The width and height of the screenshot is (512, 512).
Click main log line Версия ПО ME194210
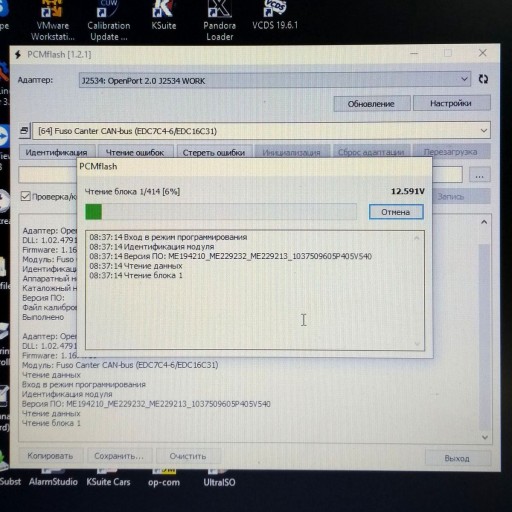coord(146,404)
